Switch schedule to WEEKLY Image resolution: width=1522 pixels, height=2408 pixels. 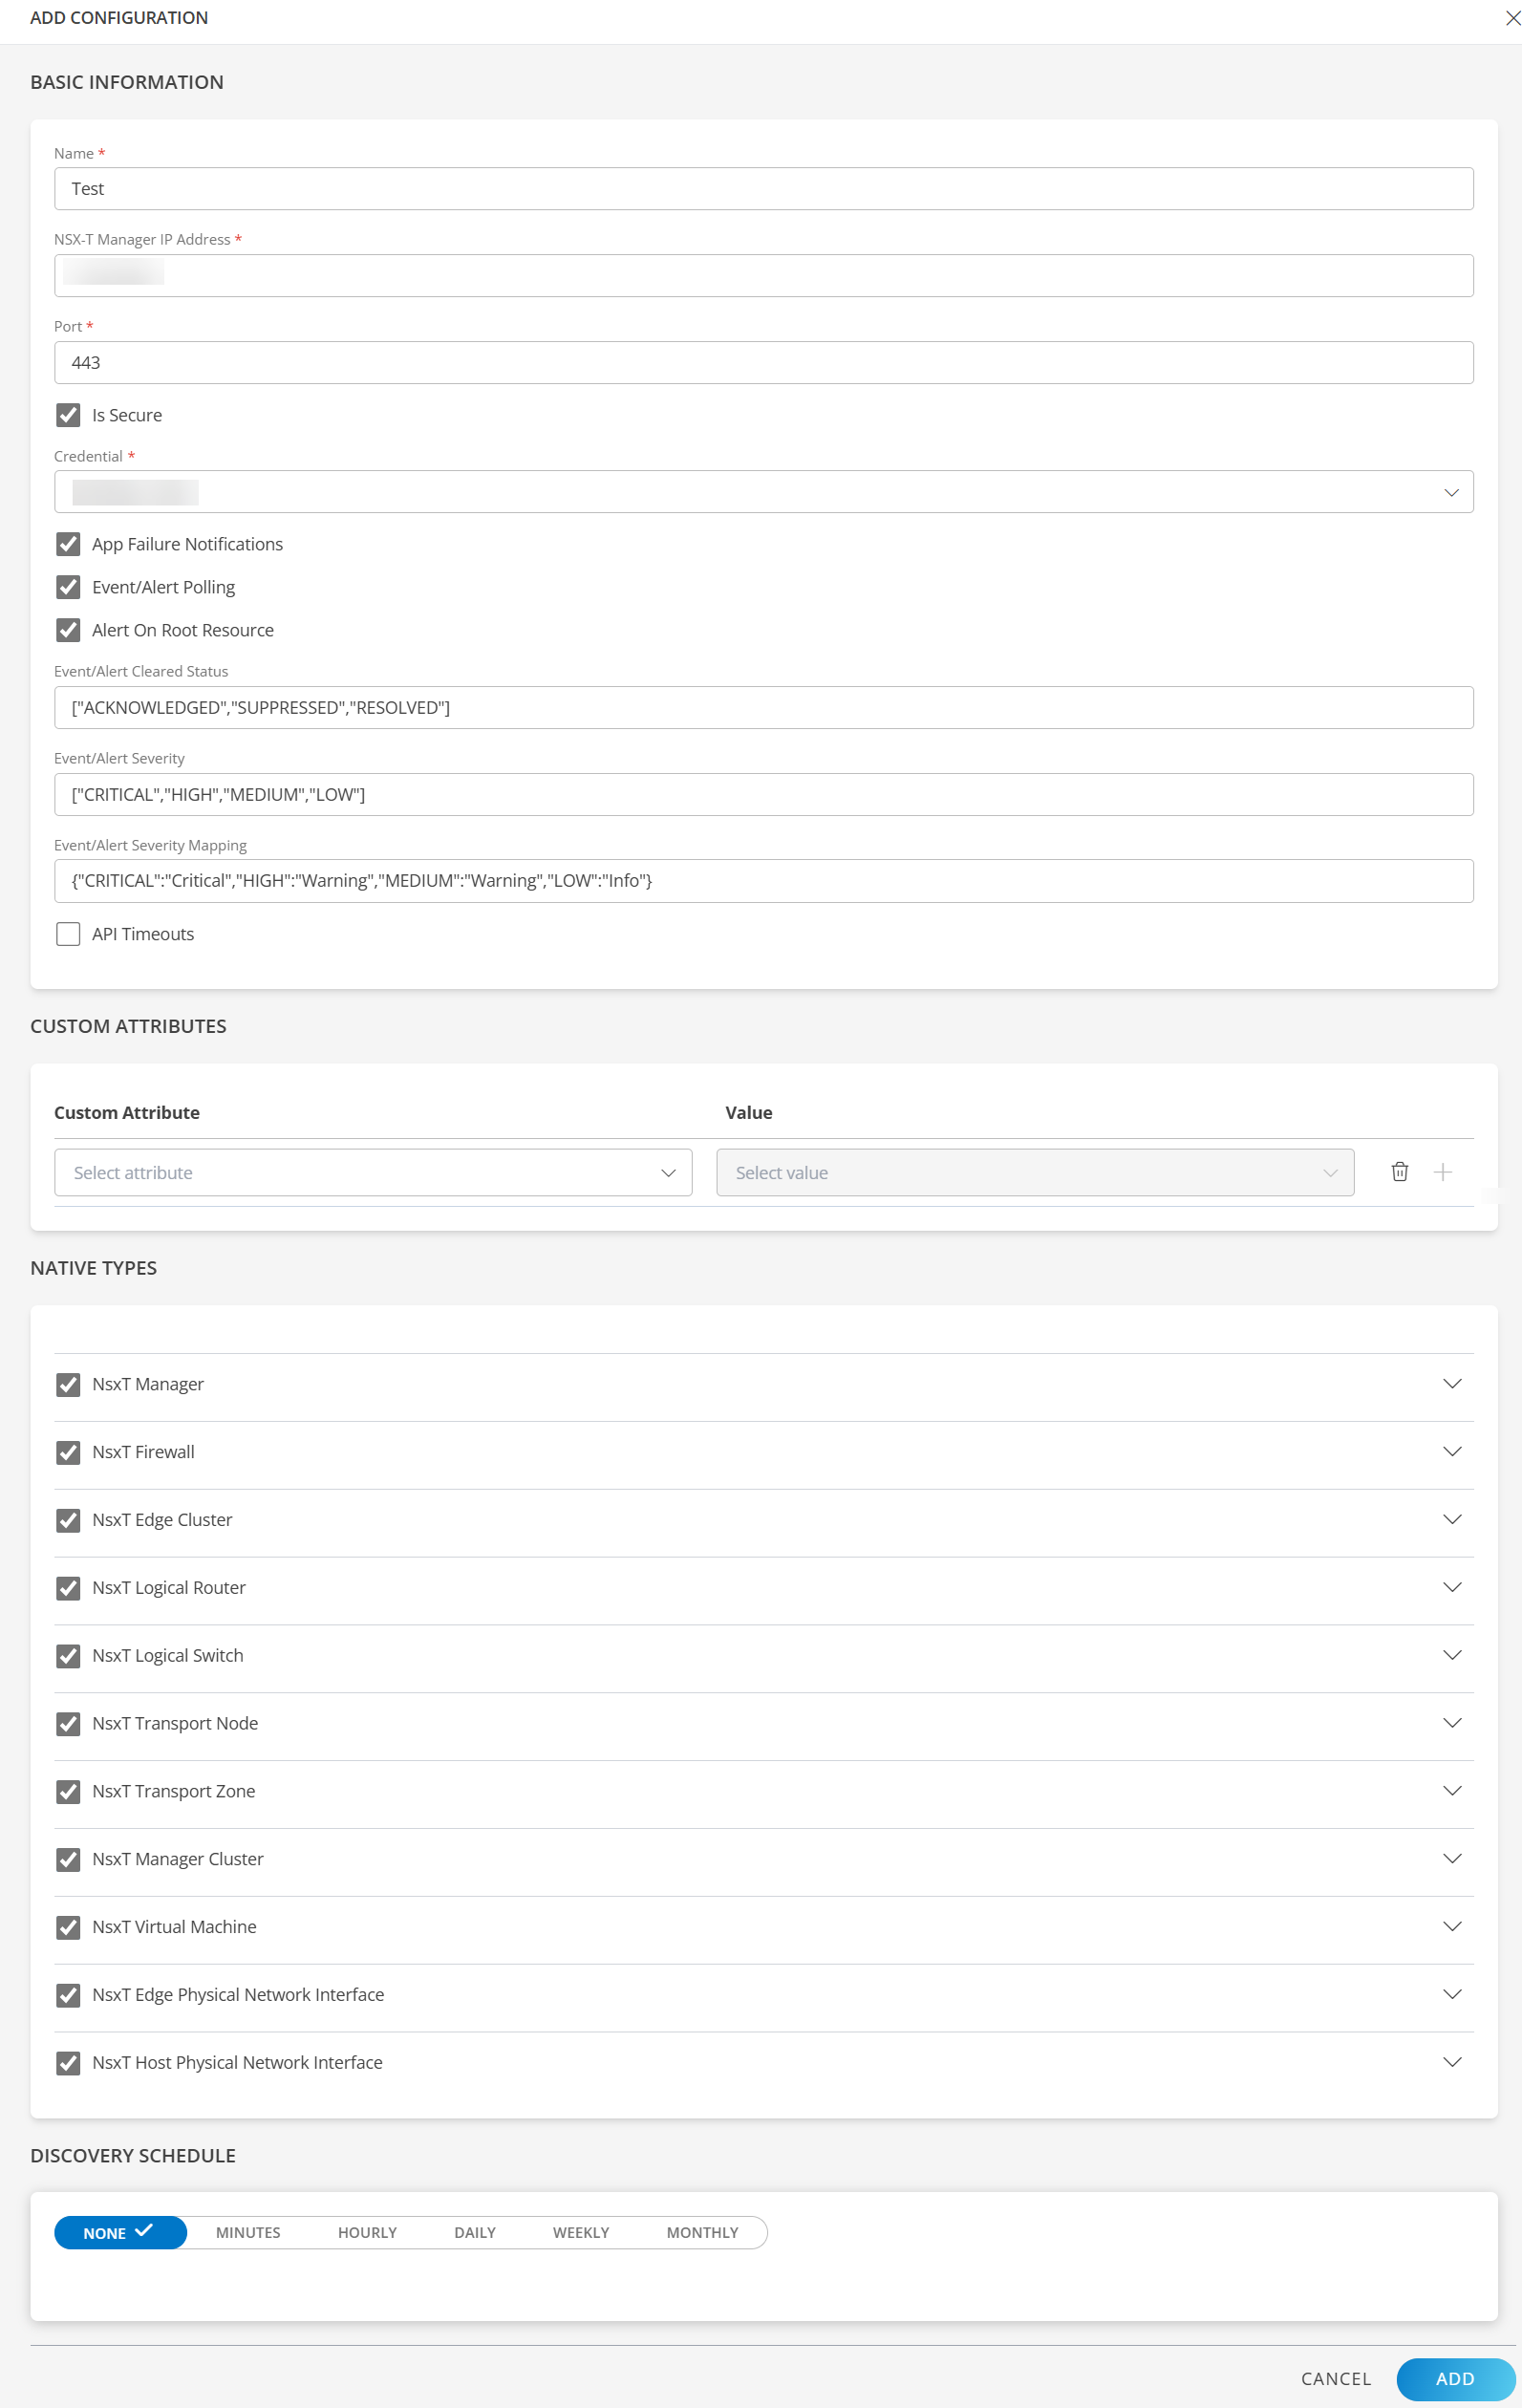point(580,2233)
